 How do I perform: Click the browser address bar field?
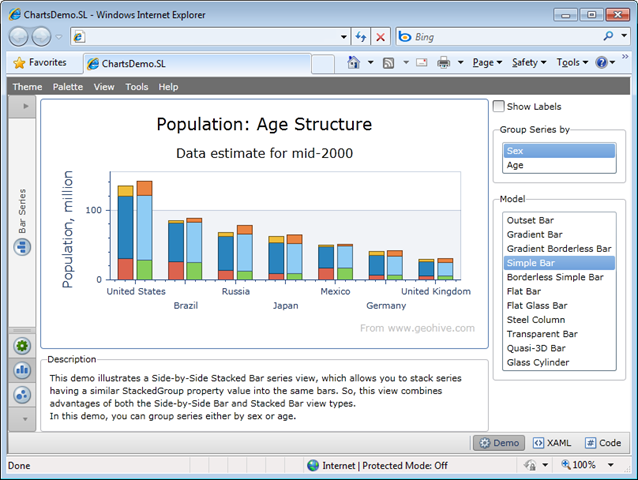212,37
